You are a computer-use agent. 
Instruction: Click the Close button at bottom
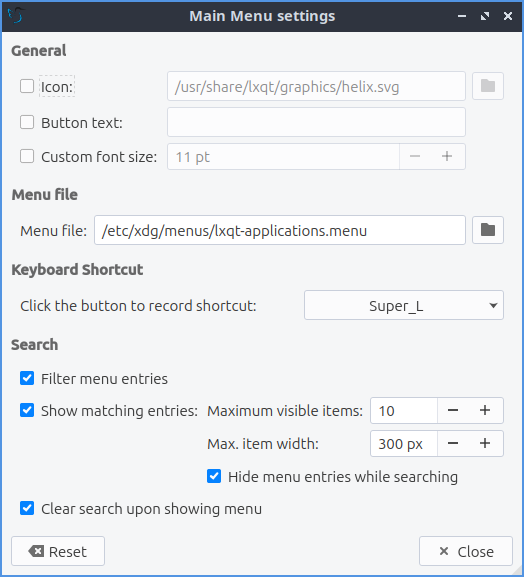pyautogui.click(x=466, y=551)
